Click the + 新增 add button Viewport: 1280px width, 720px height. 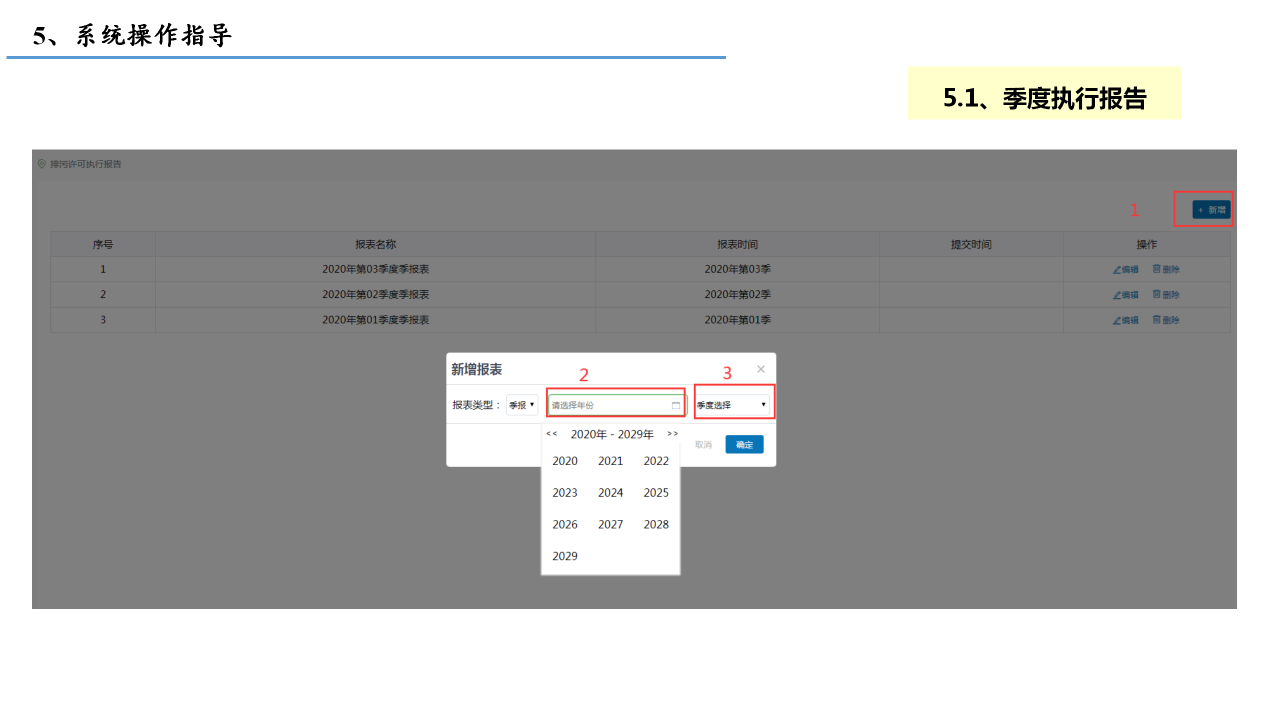[x=1211, y=210]
